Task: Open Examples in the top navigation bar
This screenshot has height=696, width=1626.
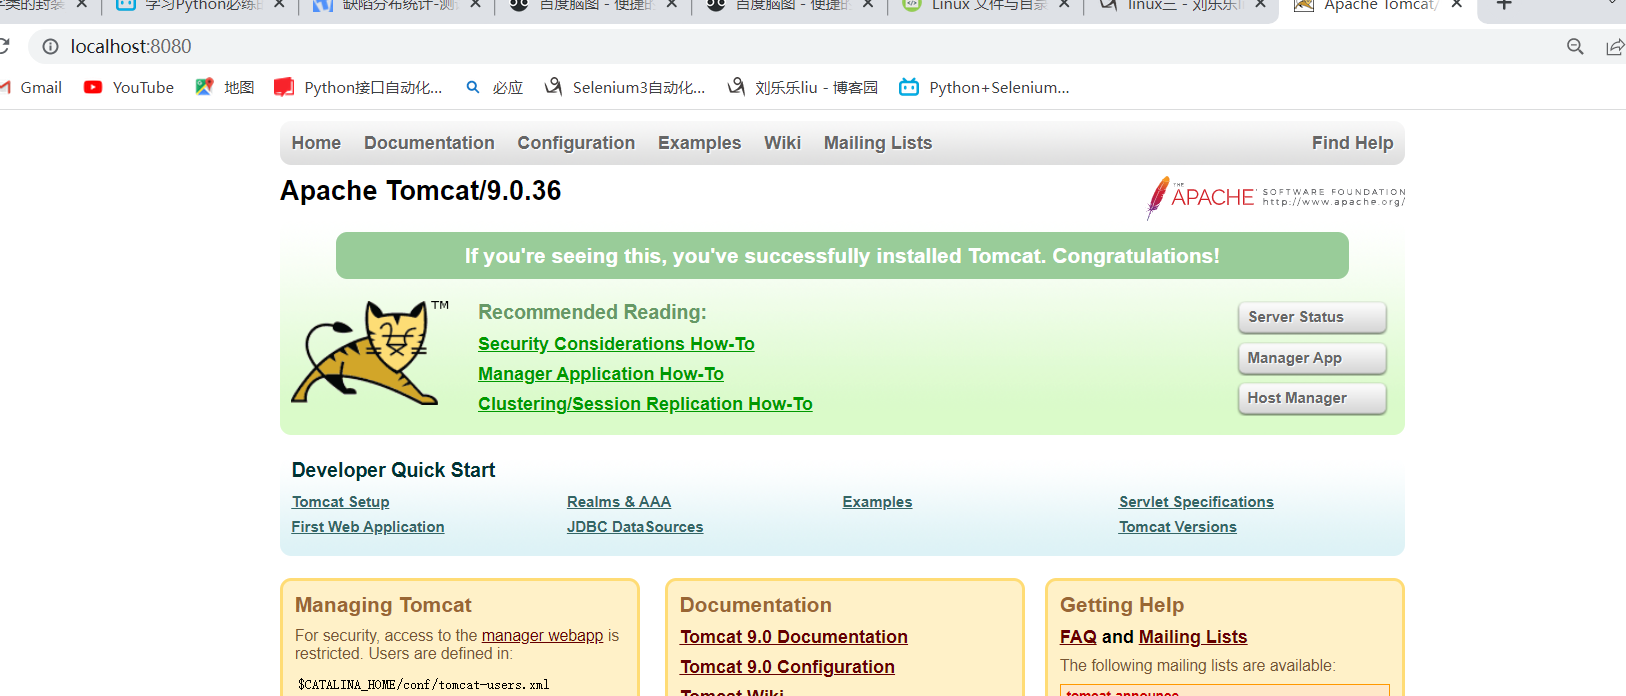Action: point(699,143)
